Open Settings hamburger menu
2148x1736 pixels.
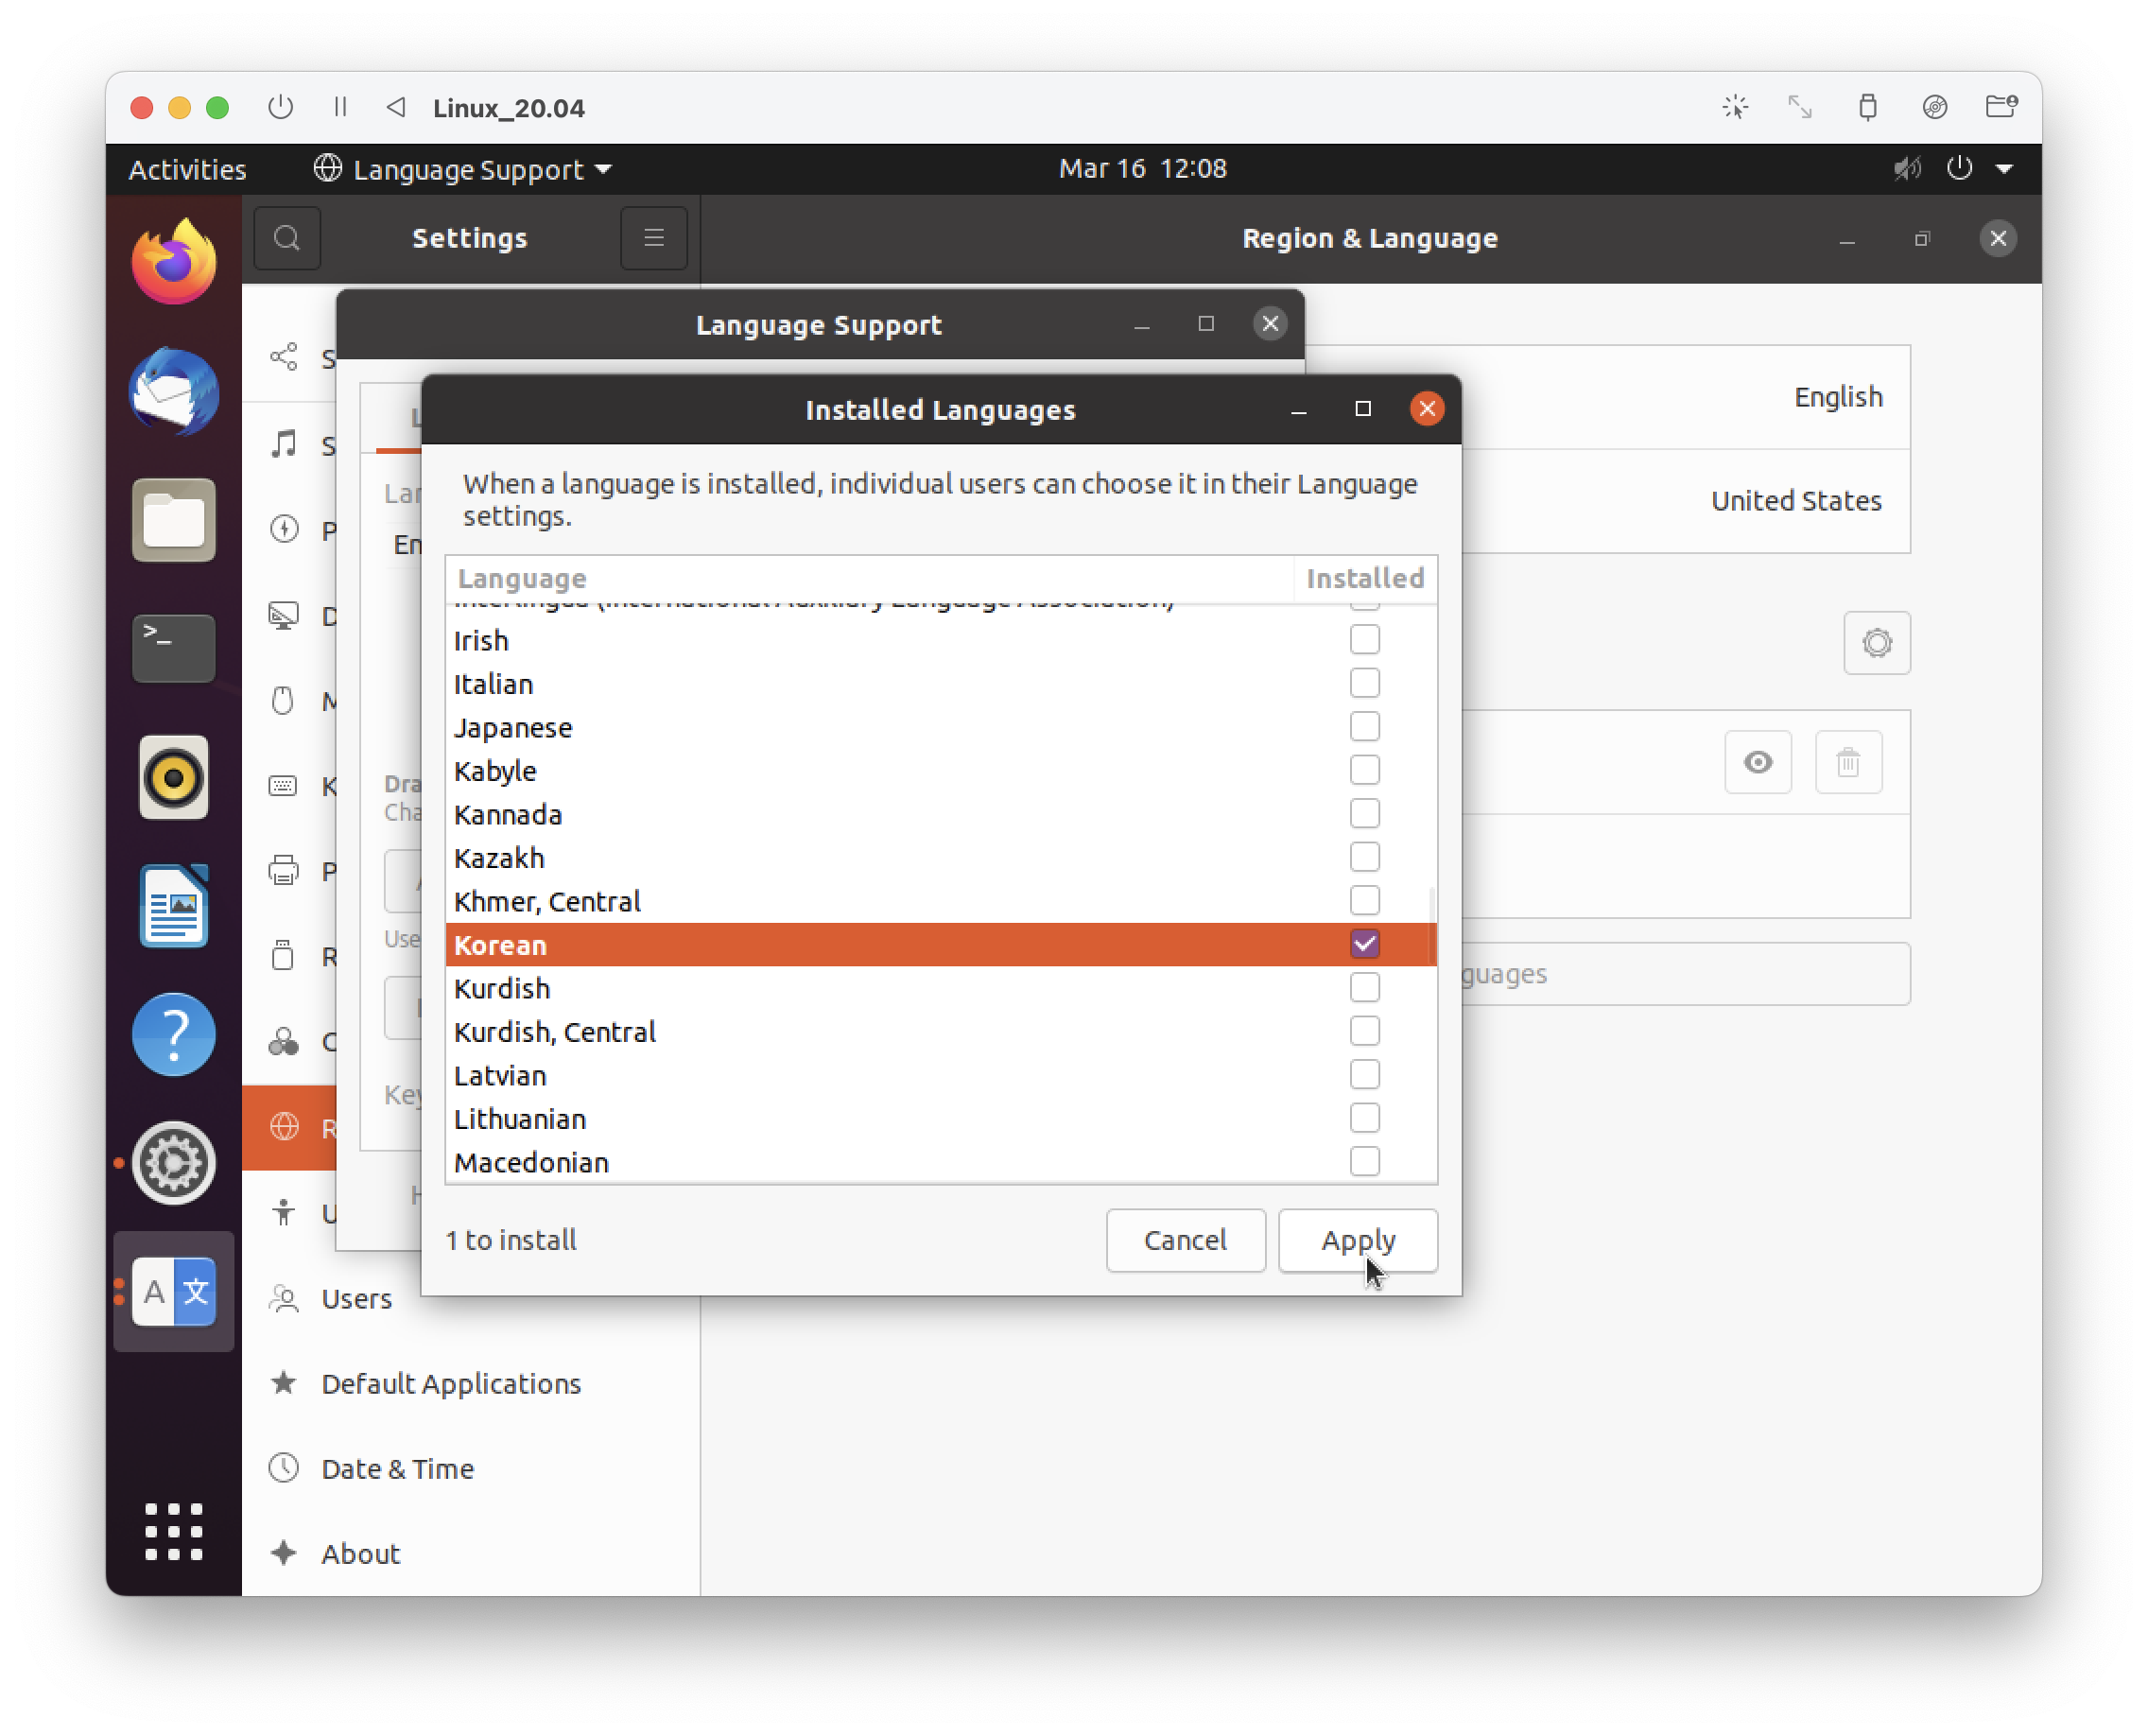(653, 238)
